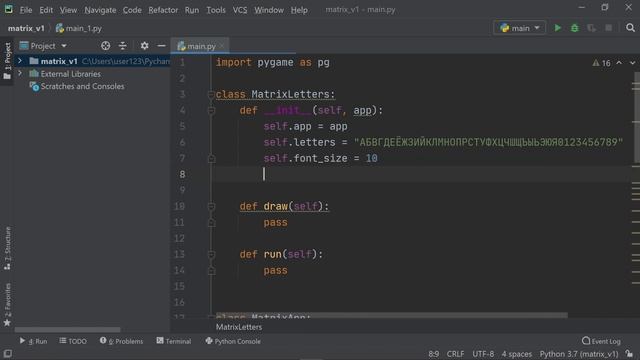
Task: Run with coverage icon in toolbar
Action: [x=591, y=28]
